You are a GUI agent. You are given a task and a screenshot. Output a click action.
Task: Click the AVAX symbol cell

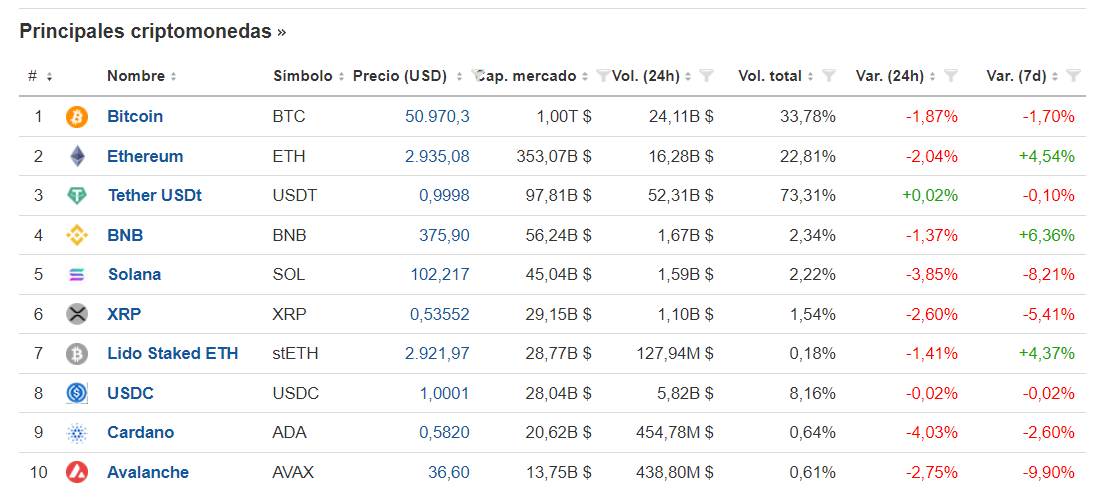[293, 472]
